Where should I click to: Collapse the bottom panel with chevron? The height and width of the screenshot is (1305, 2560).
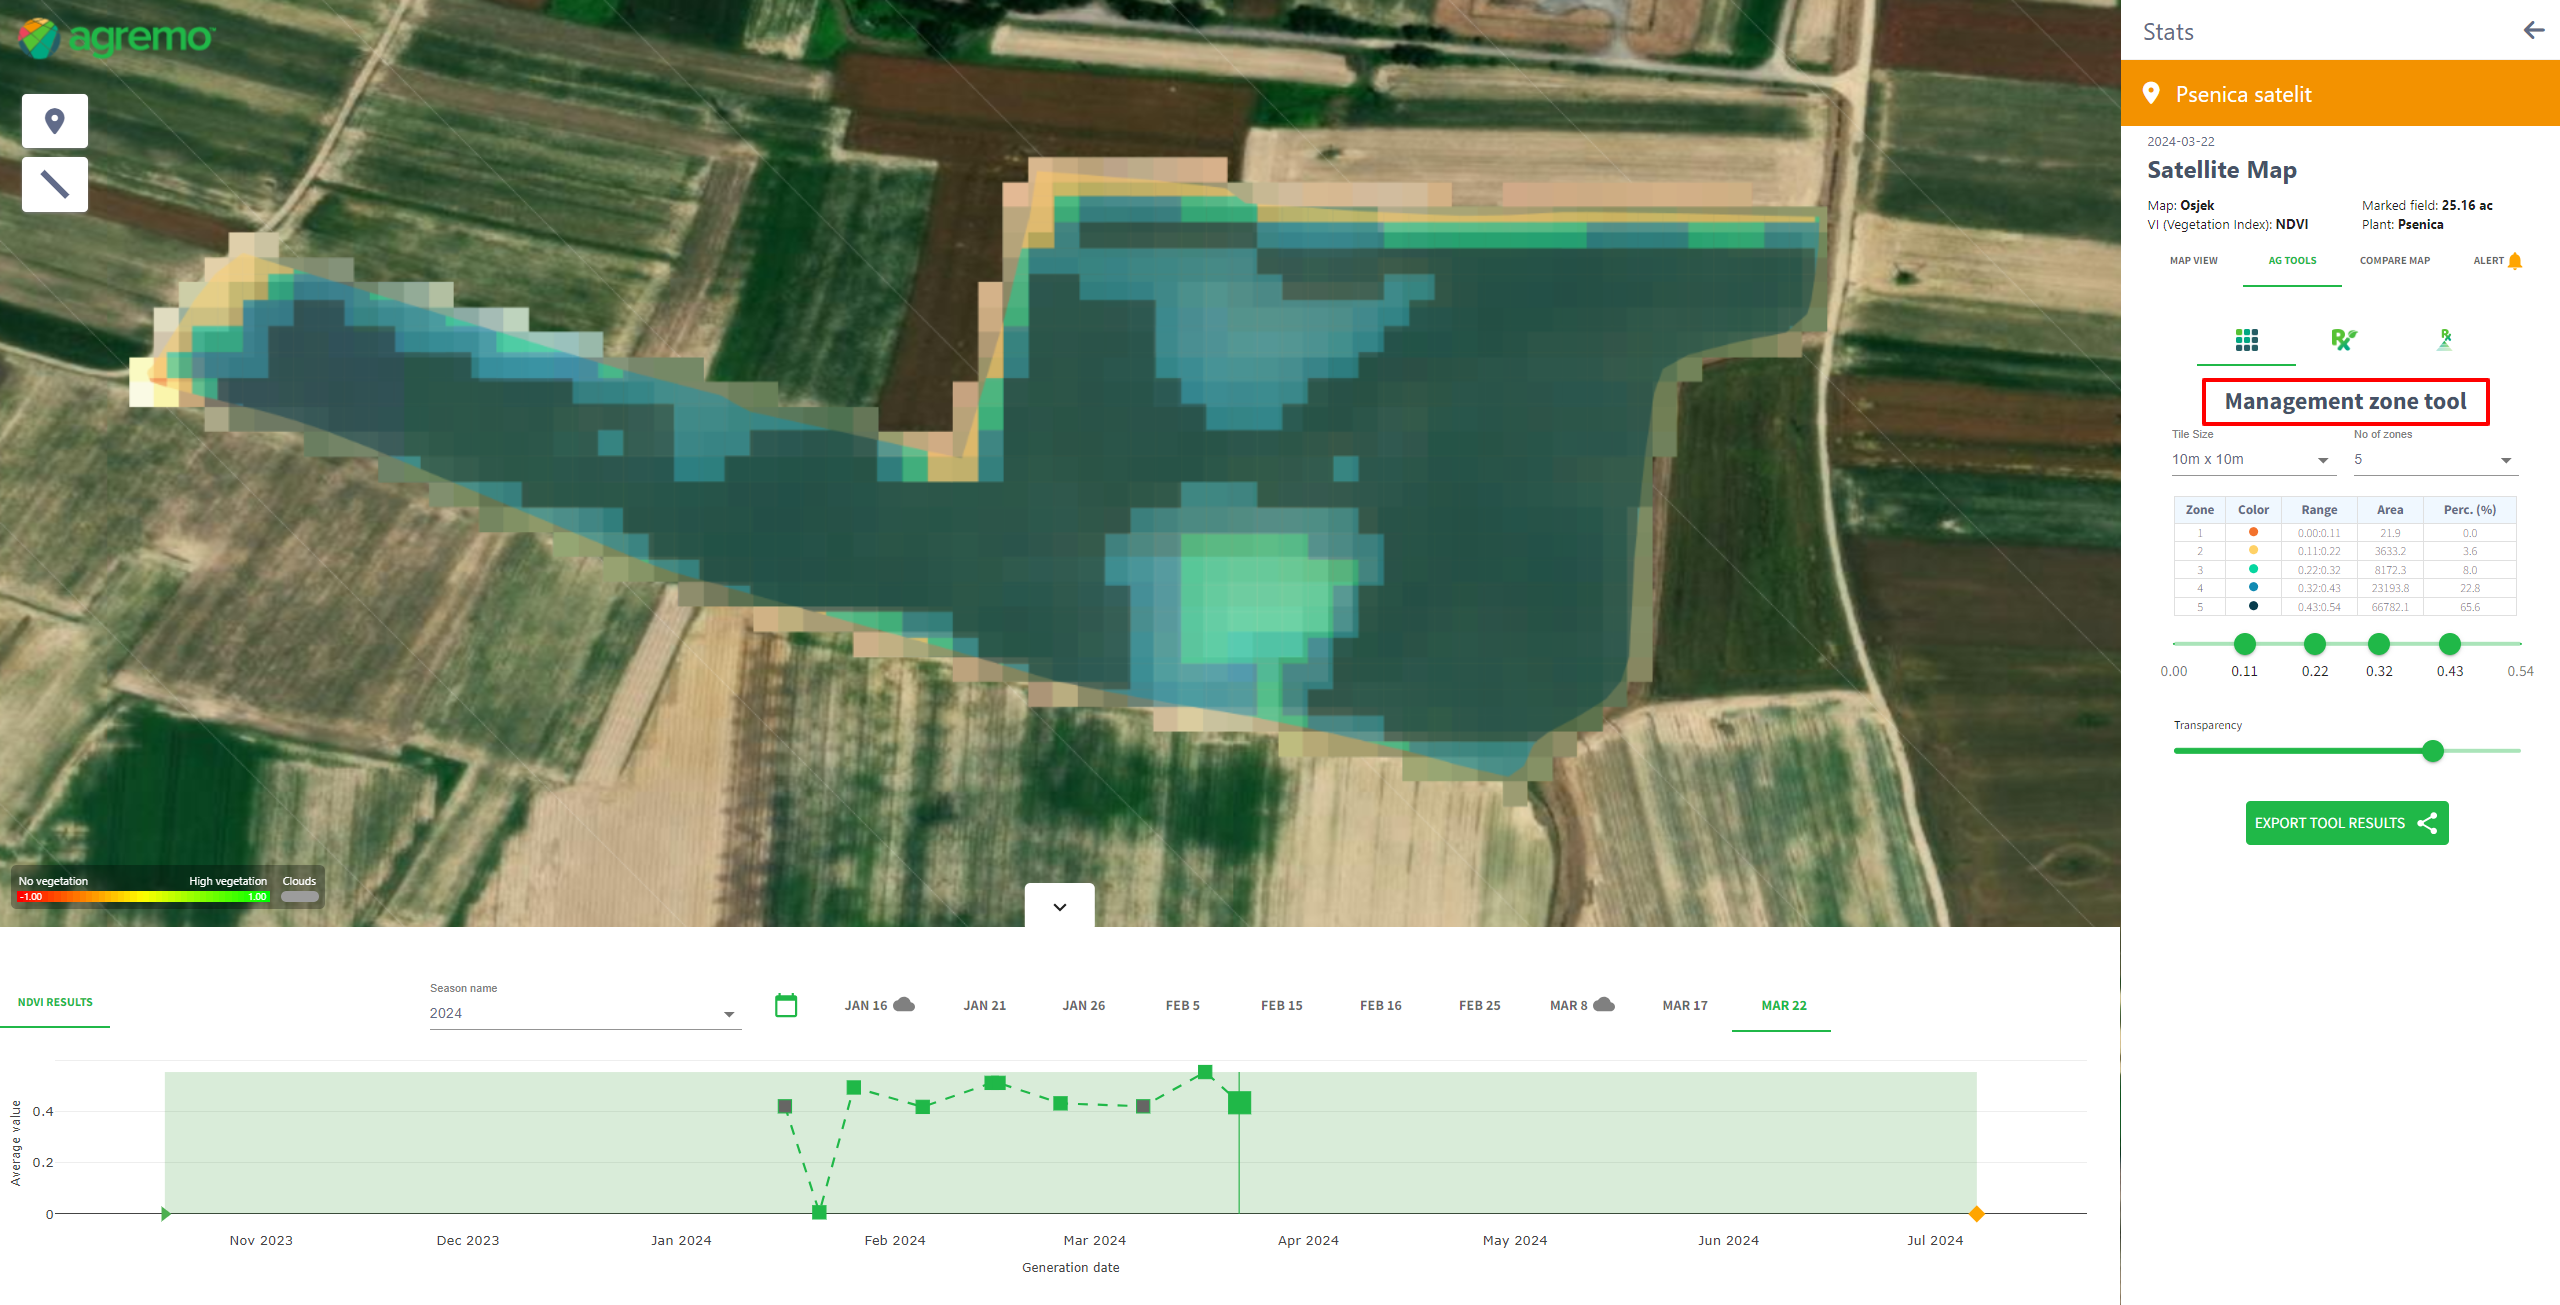click(1059, 906)
